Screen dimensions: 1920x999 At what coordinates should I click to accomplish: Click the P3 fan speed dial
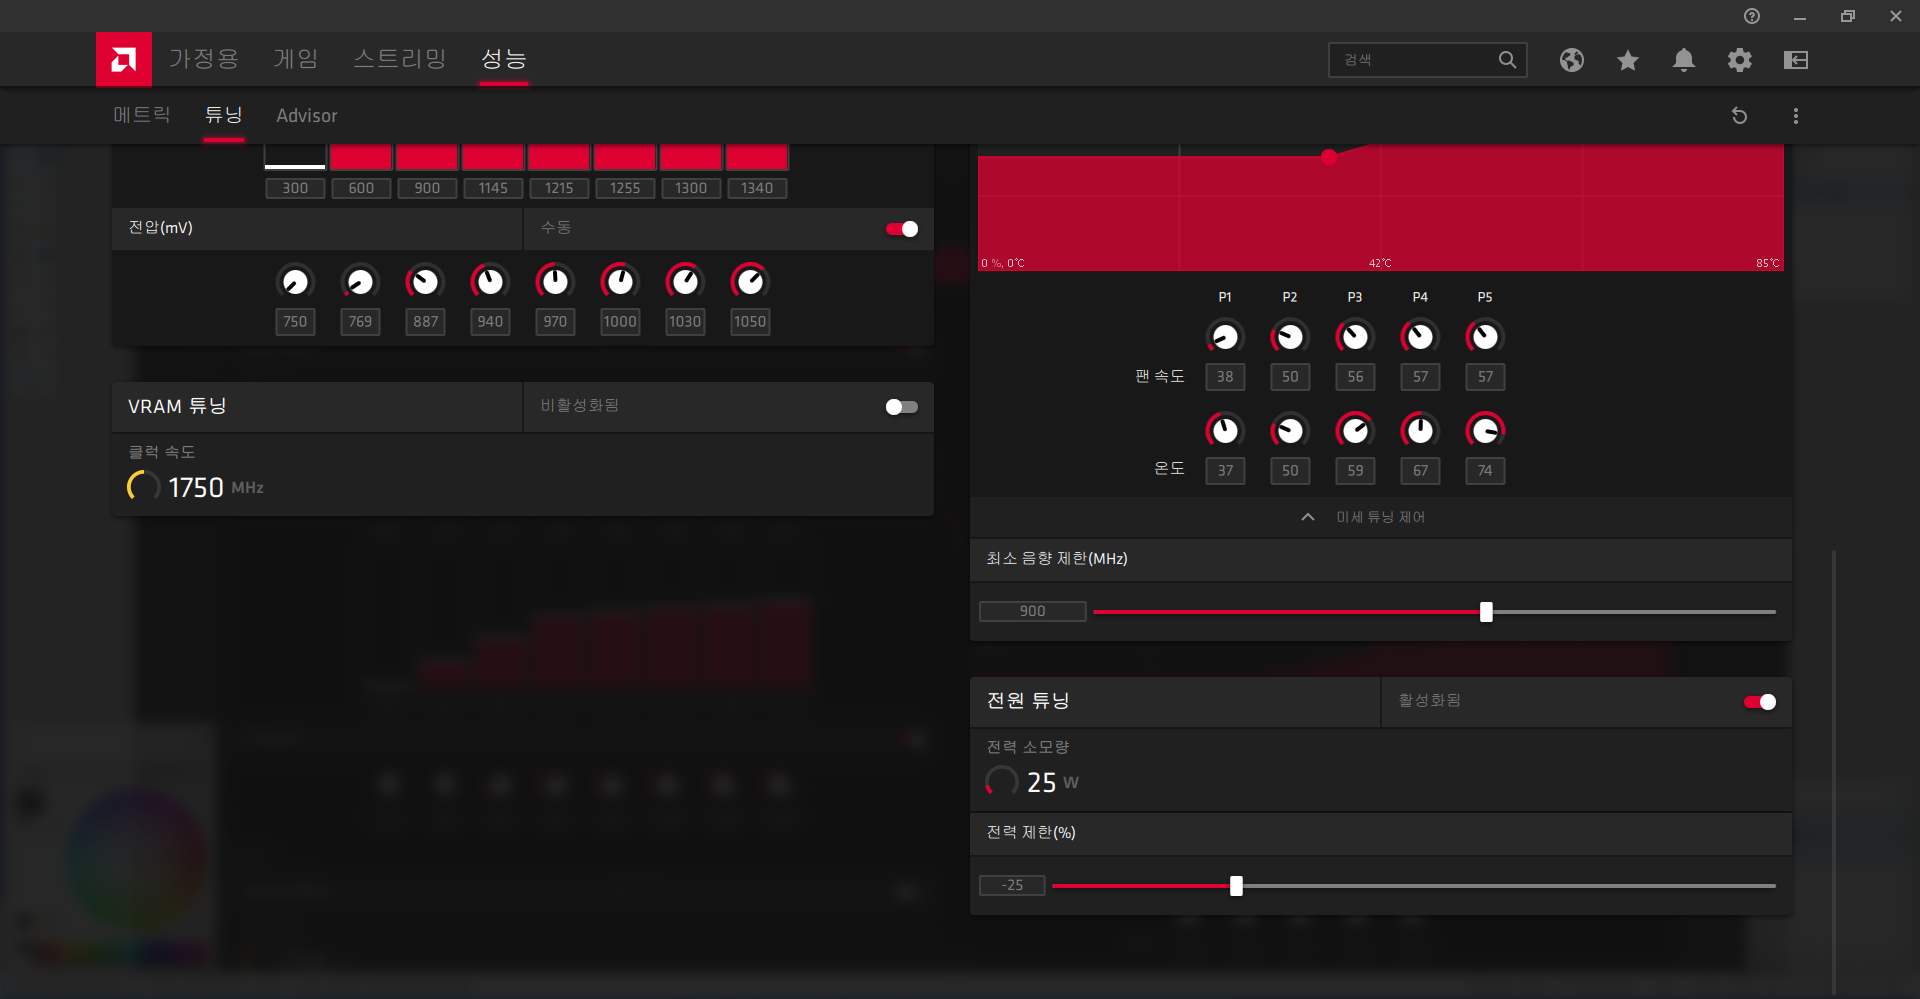1355,337
